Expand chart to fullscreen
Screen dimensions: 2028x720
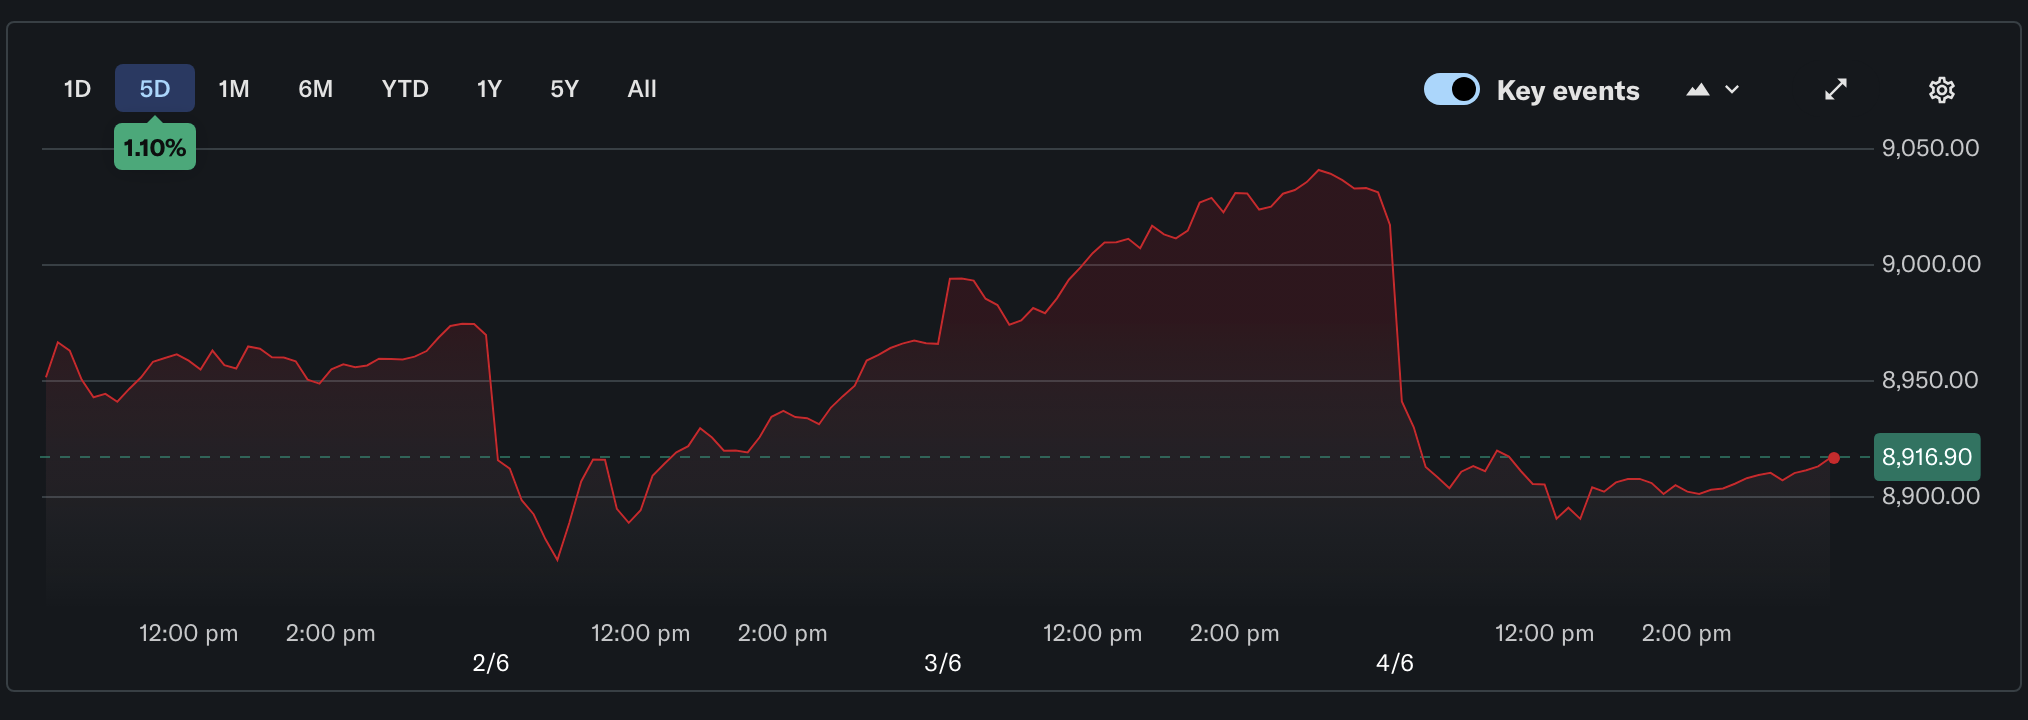coord(1836,89)
